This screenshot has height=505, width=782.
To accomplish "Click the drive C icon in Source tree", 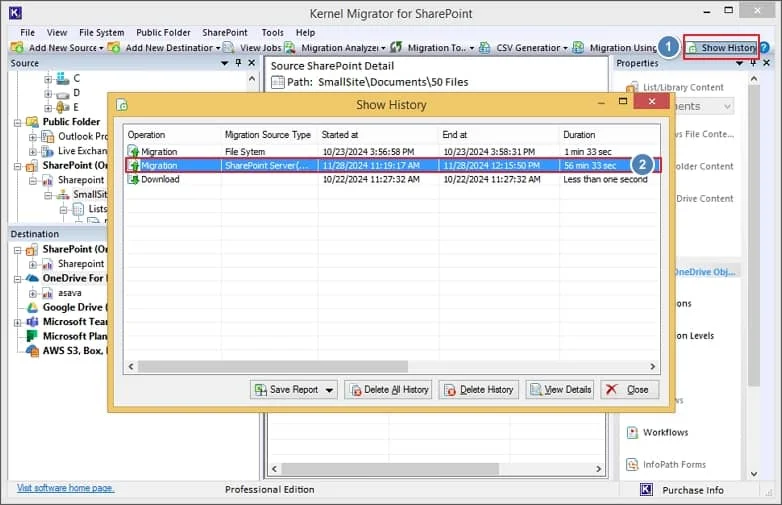I will (x=63, y=78).
